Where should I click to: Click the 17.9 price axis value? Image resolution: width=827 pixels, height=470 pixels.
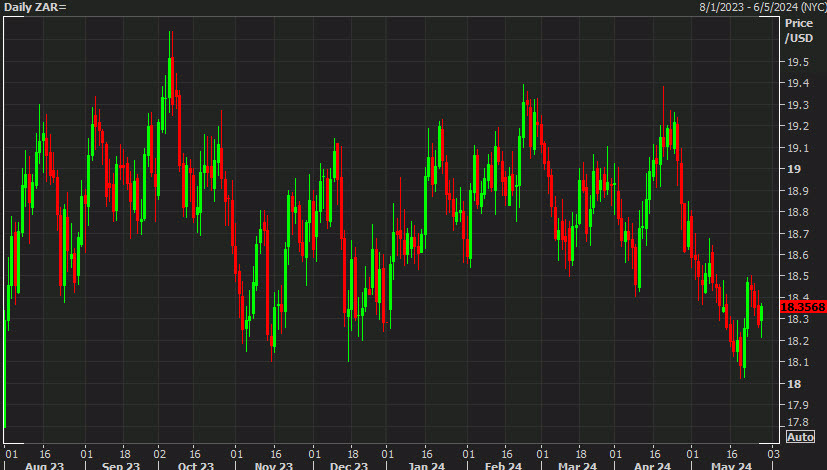coord(798,405)
